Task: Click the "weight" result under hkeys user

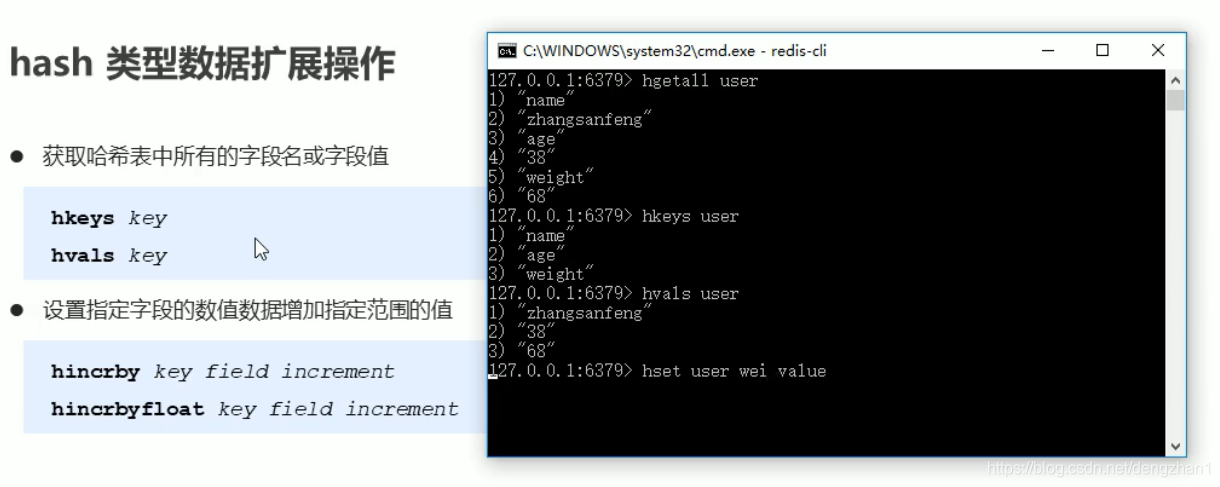Action: (x=557, y=274)
